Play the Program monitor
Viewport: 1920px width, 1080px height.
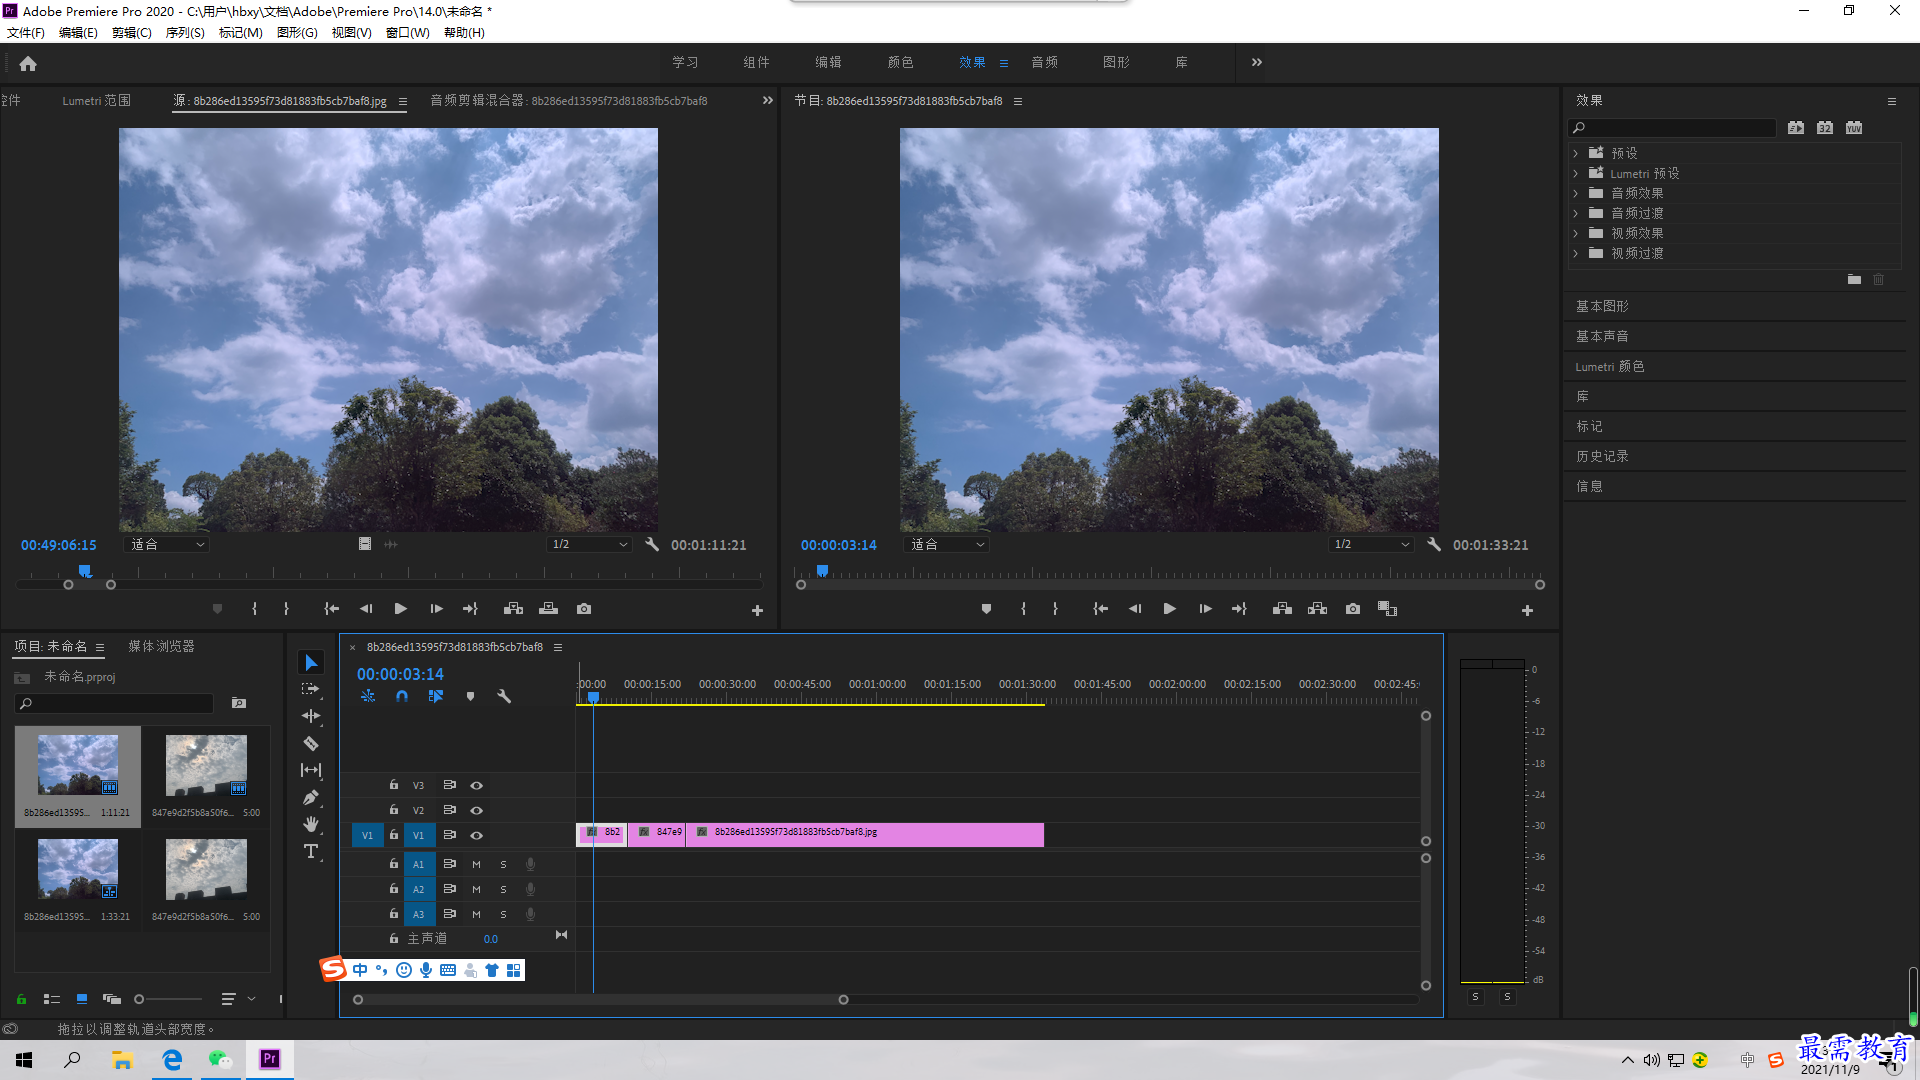(x=1169, y=608)
